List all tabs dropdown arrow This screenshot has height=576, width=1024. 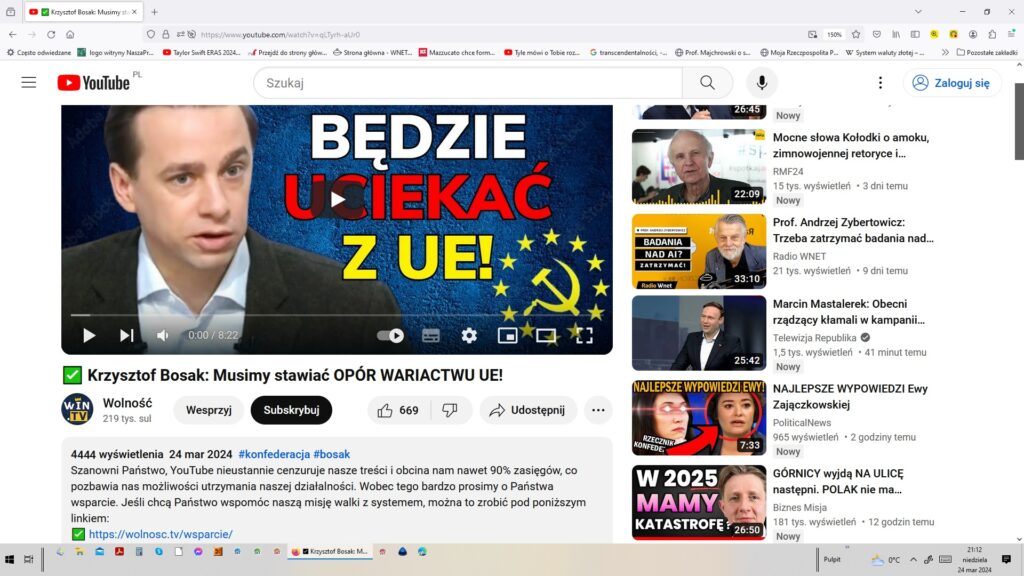point(918,12)
